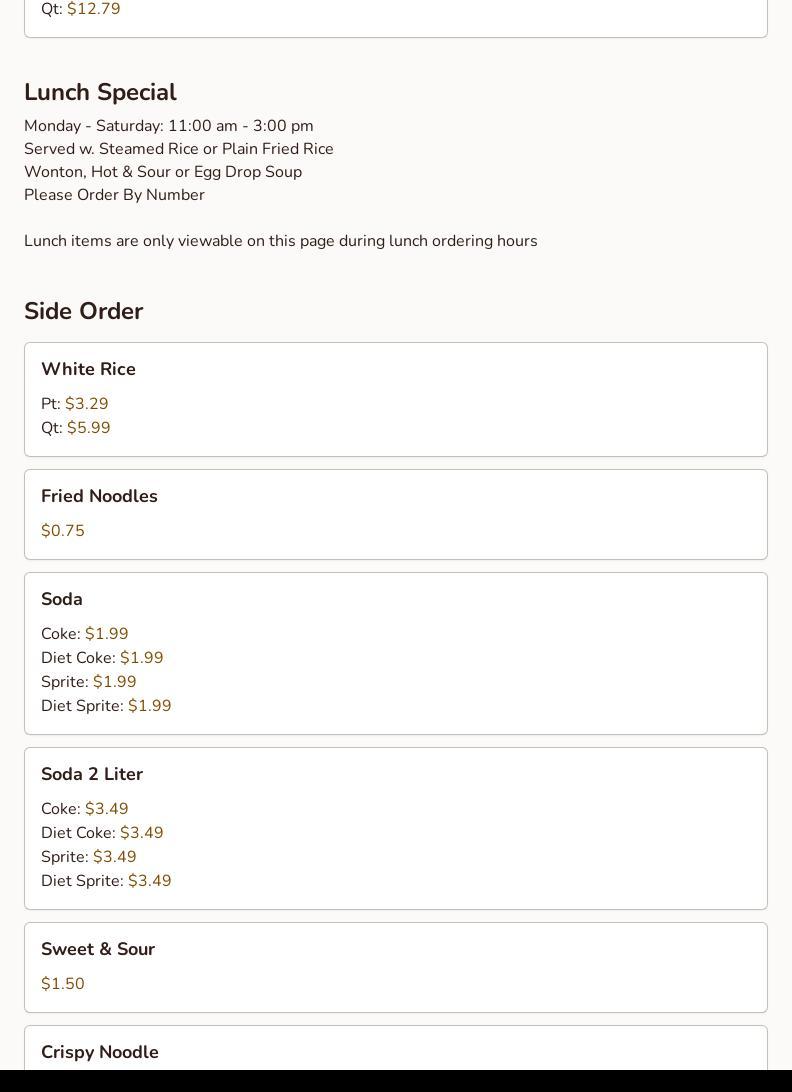This screenshot has width=792, height=1092.
Task: Open the Sweet & Sour item
Action: 98,949
